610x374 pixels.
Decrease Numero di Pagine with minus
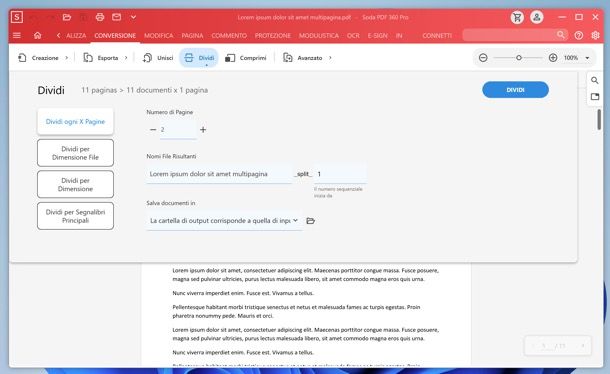point(153,130)
